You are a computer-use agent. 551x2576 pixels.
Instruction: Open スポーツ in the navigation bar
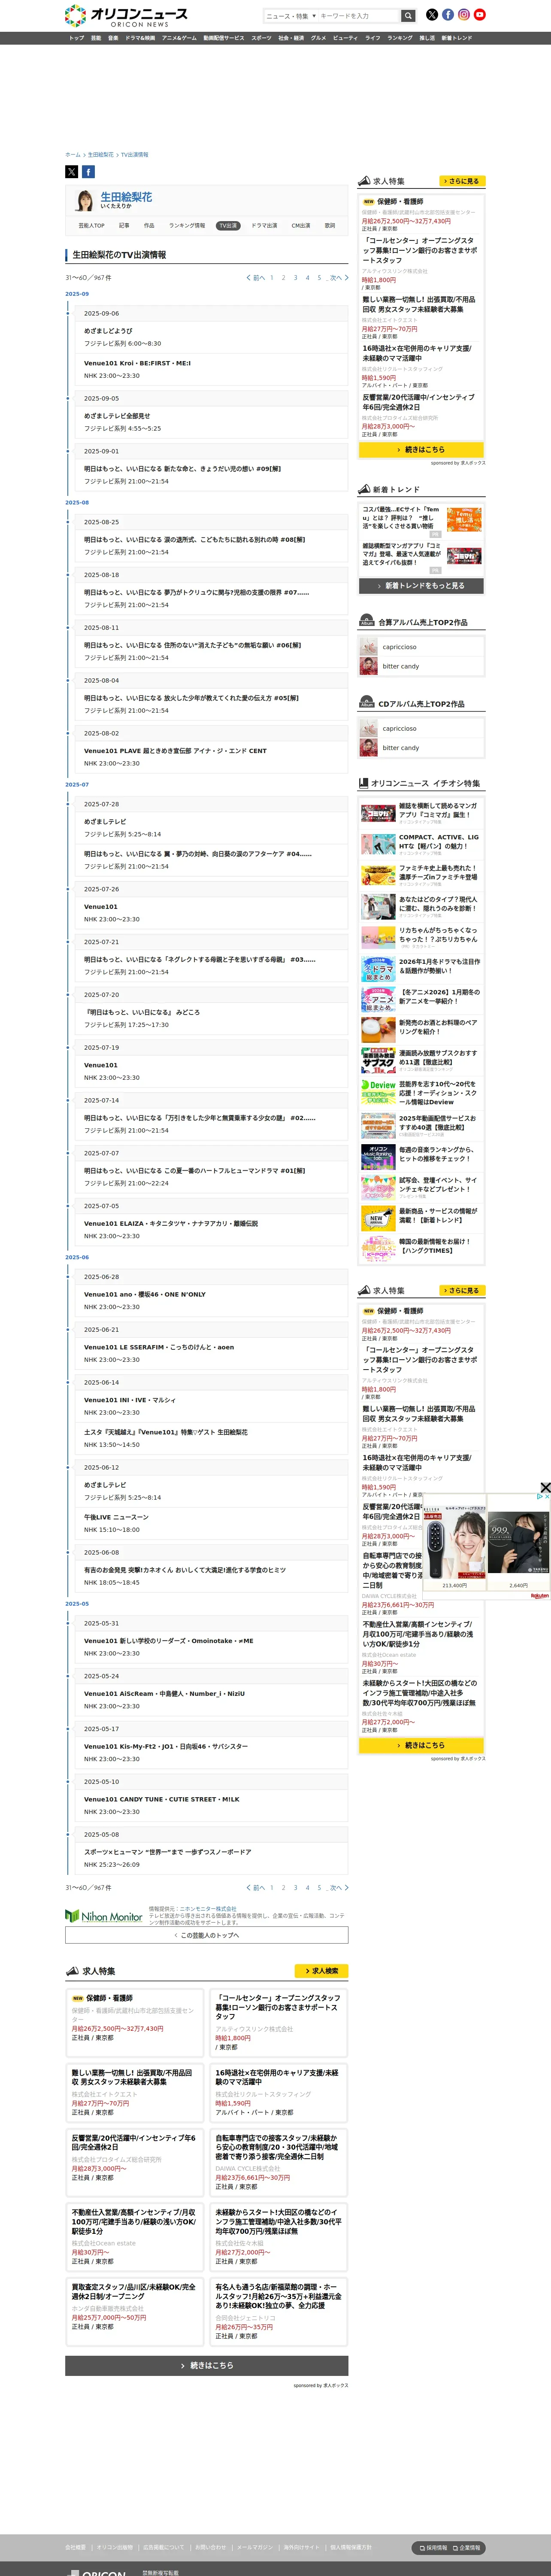(261, 38)
